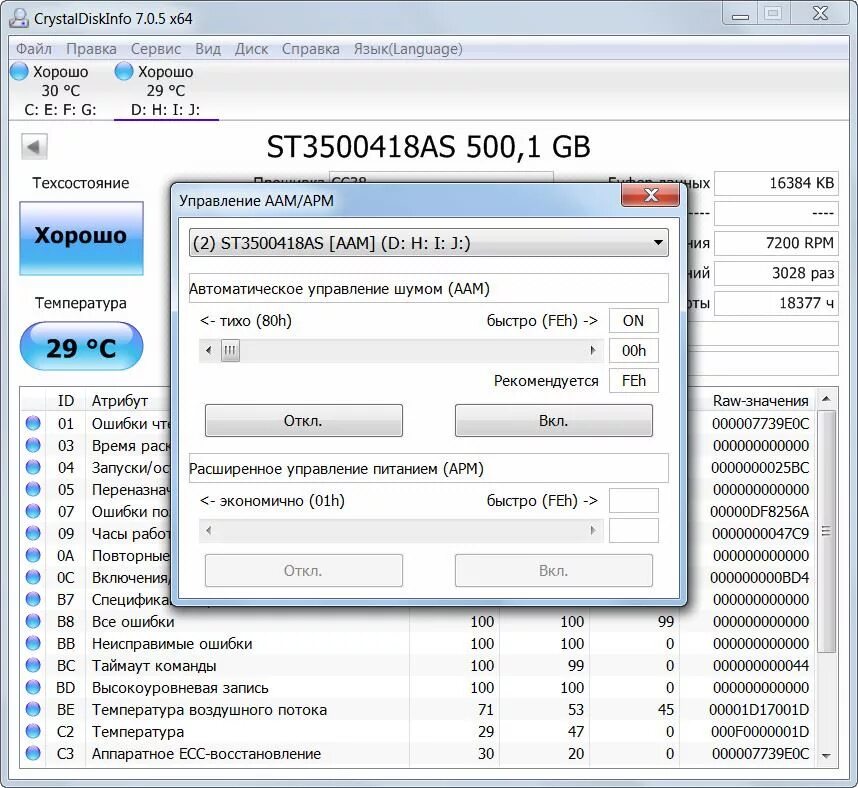Click the blue status dot for attribute 09
This screenshot has width=858, height=788.
click(x=33, y=533)
